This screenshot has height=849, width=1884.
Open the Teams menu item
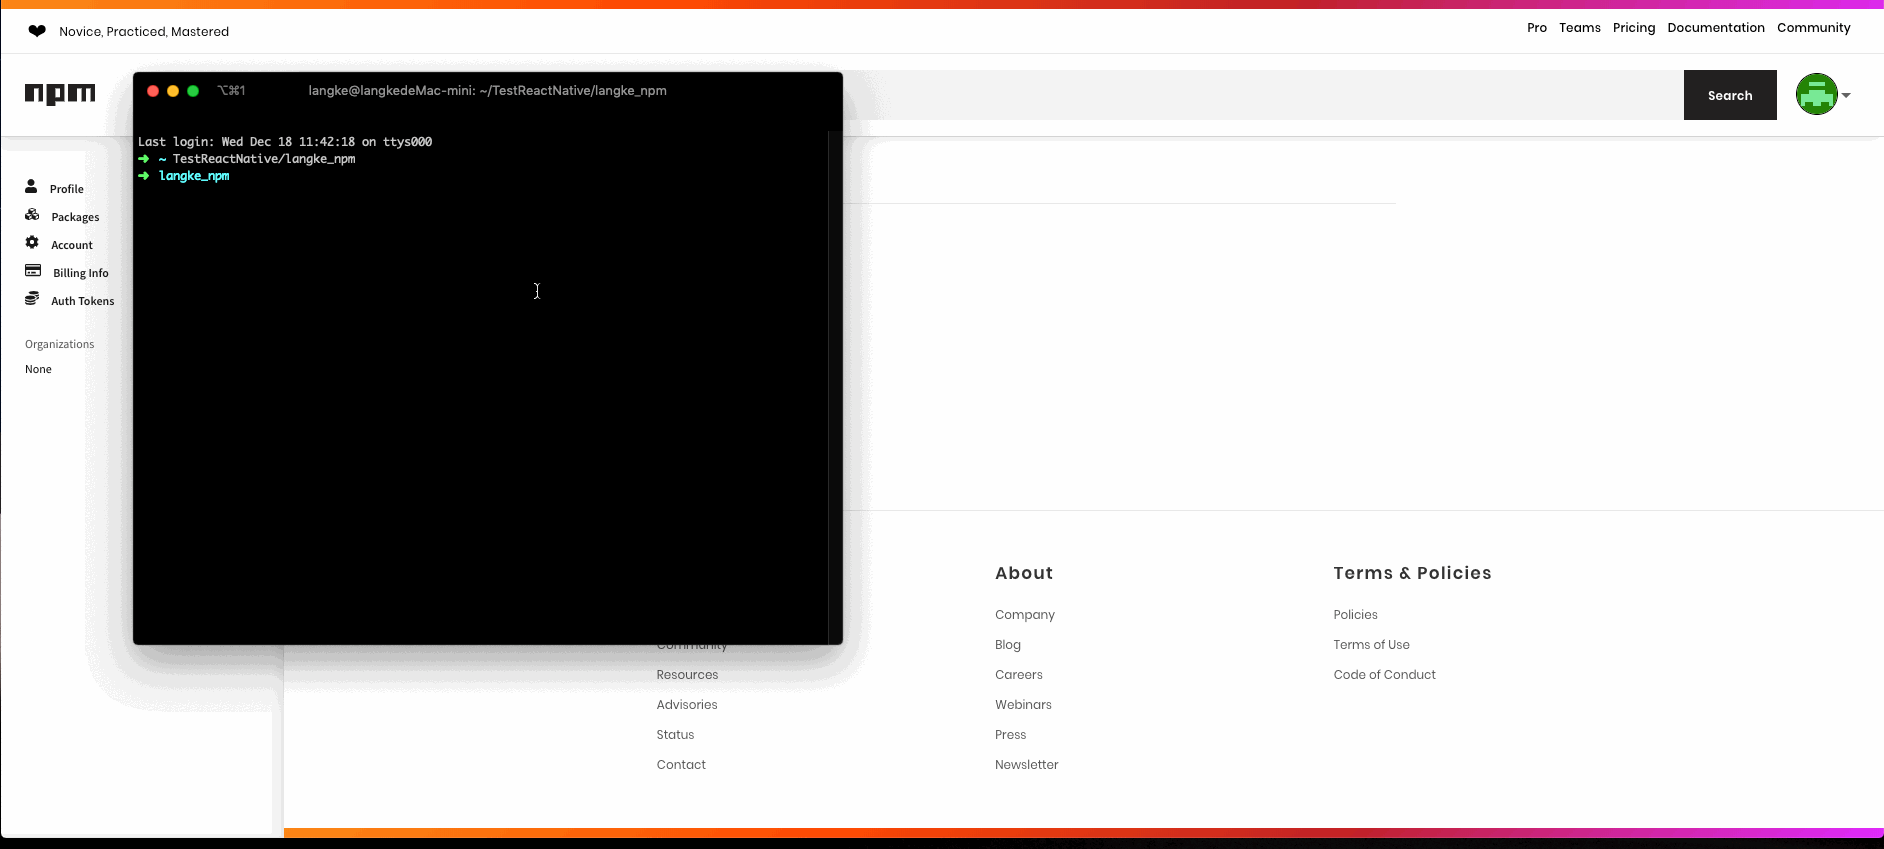(1580, 28)
